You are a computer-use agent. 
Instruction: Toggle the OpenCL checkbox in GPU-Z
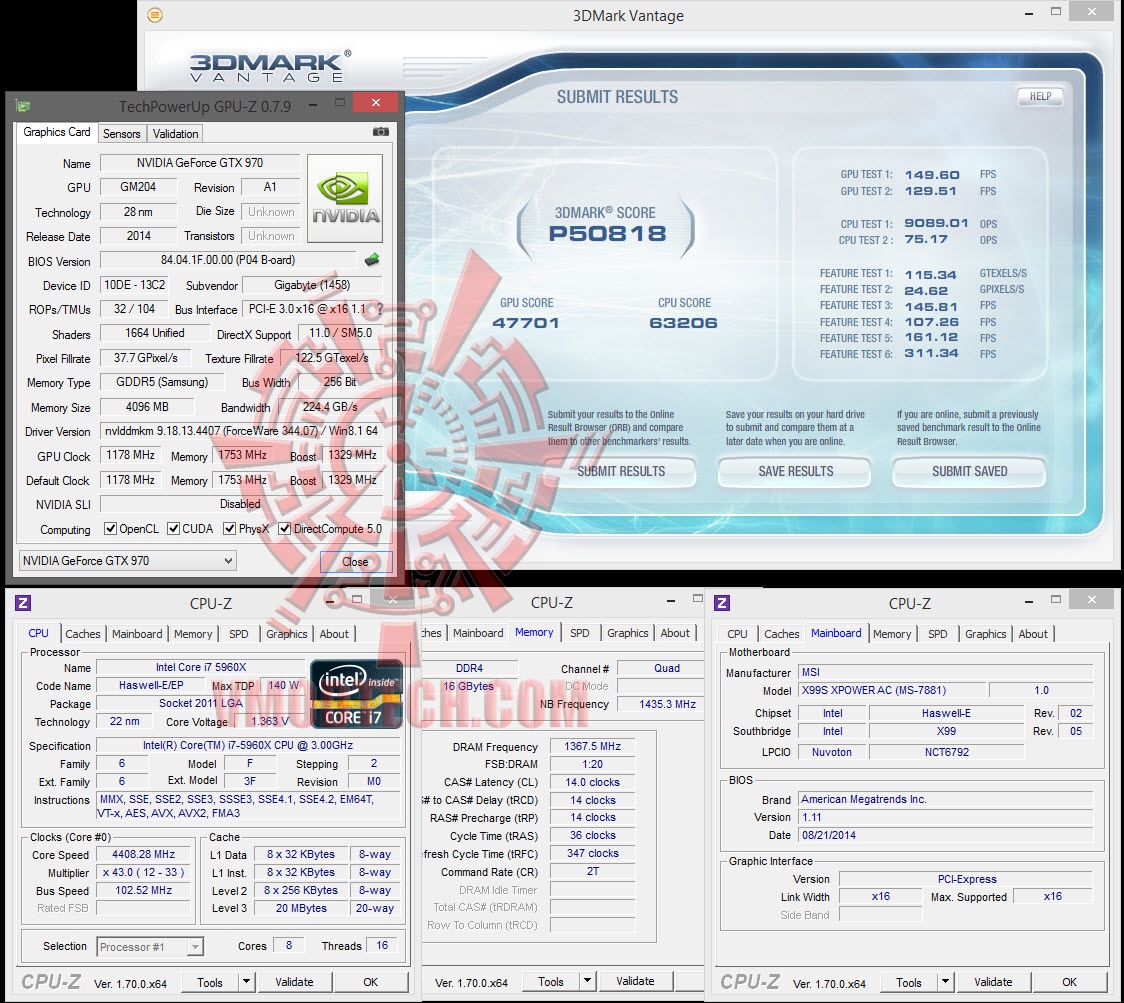point(110,528)
